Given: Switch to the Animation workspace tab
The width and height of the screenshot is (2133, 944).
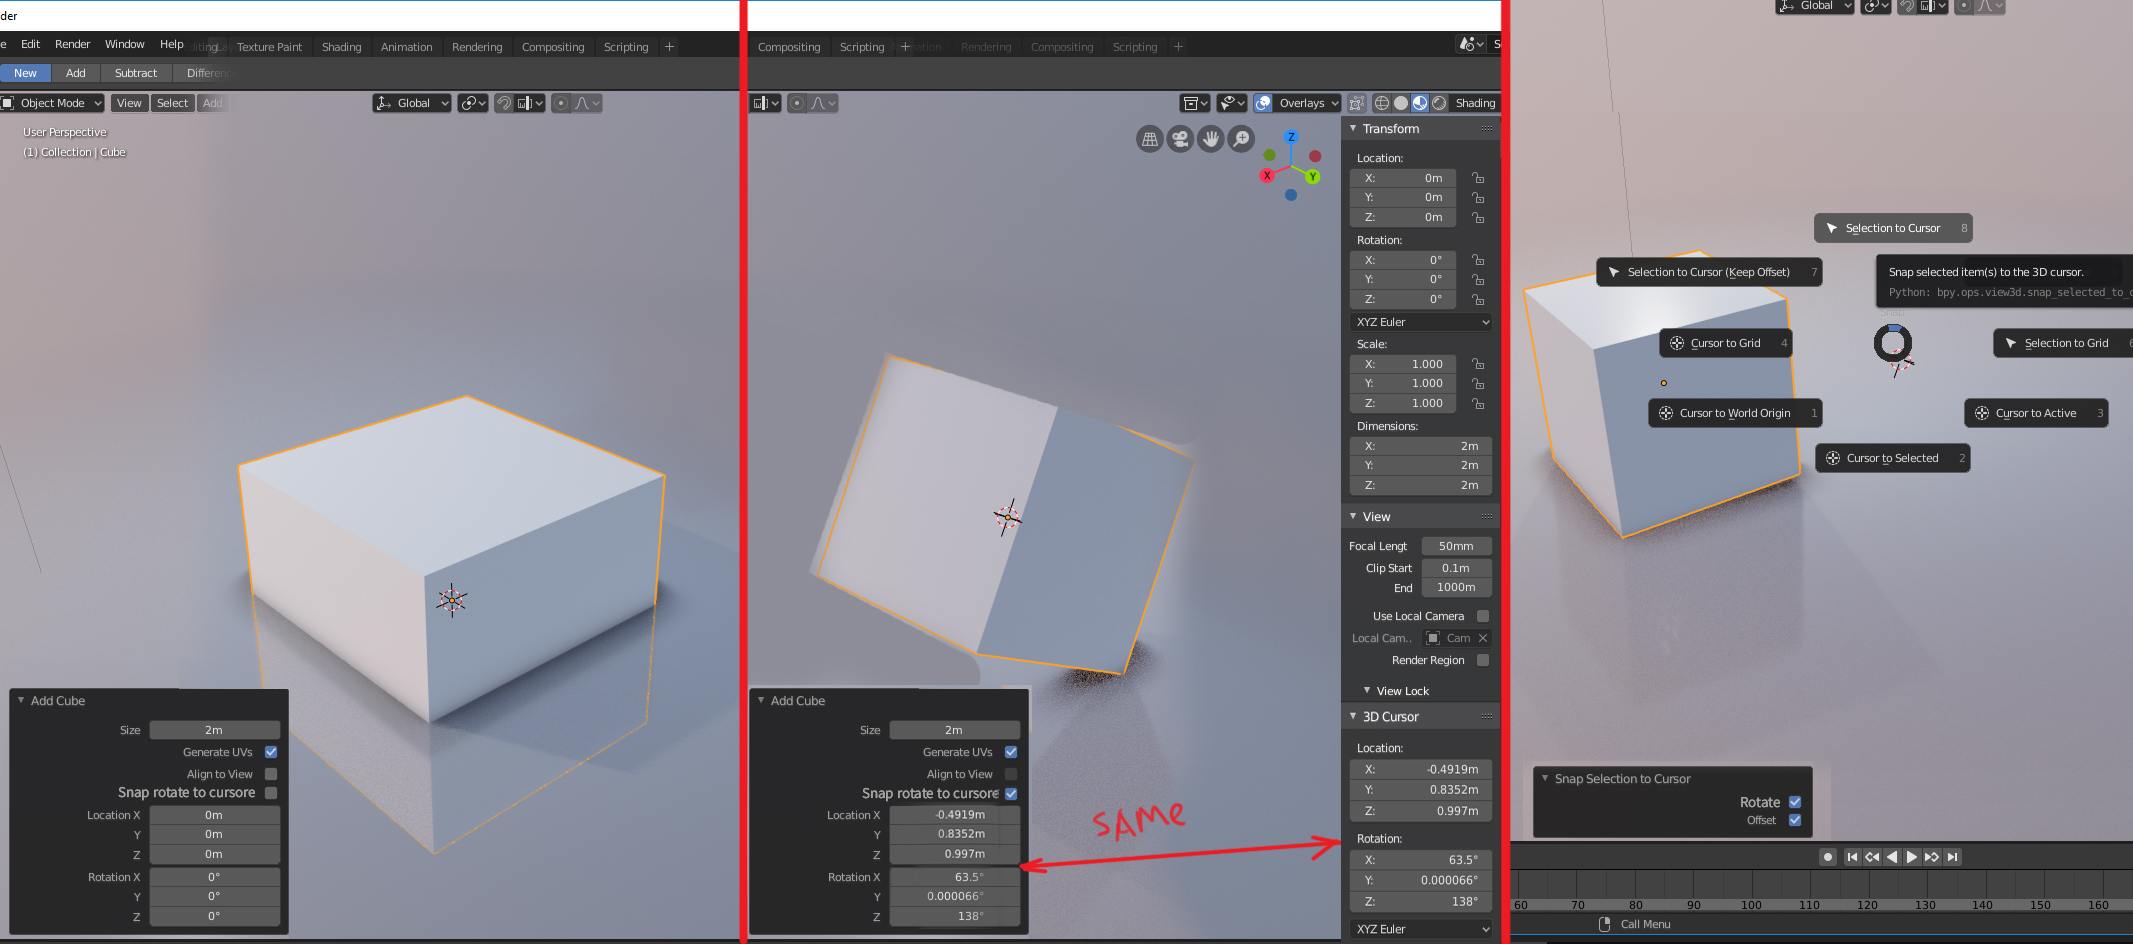Looking at the screenshot, I should 406,47.
